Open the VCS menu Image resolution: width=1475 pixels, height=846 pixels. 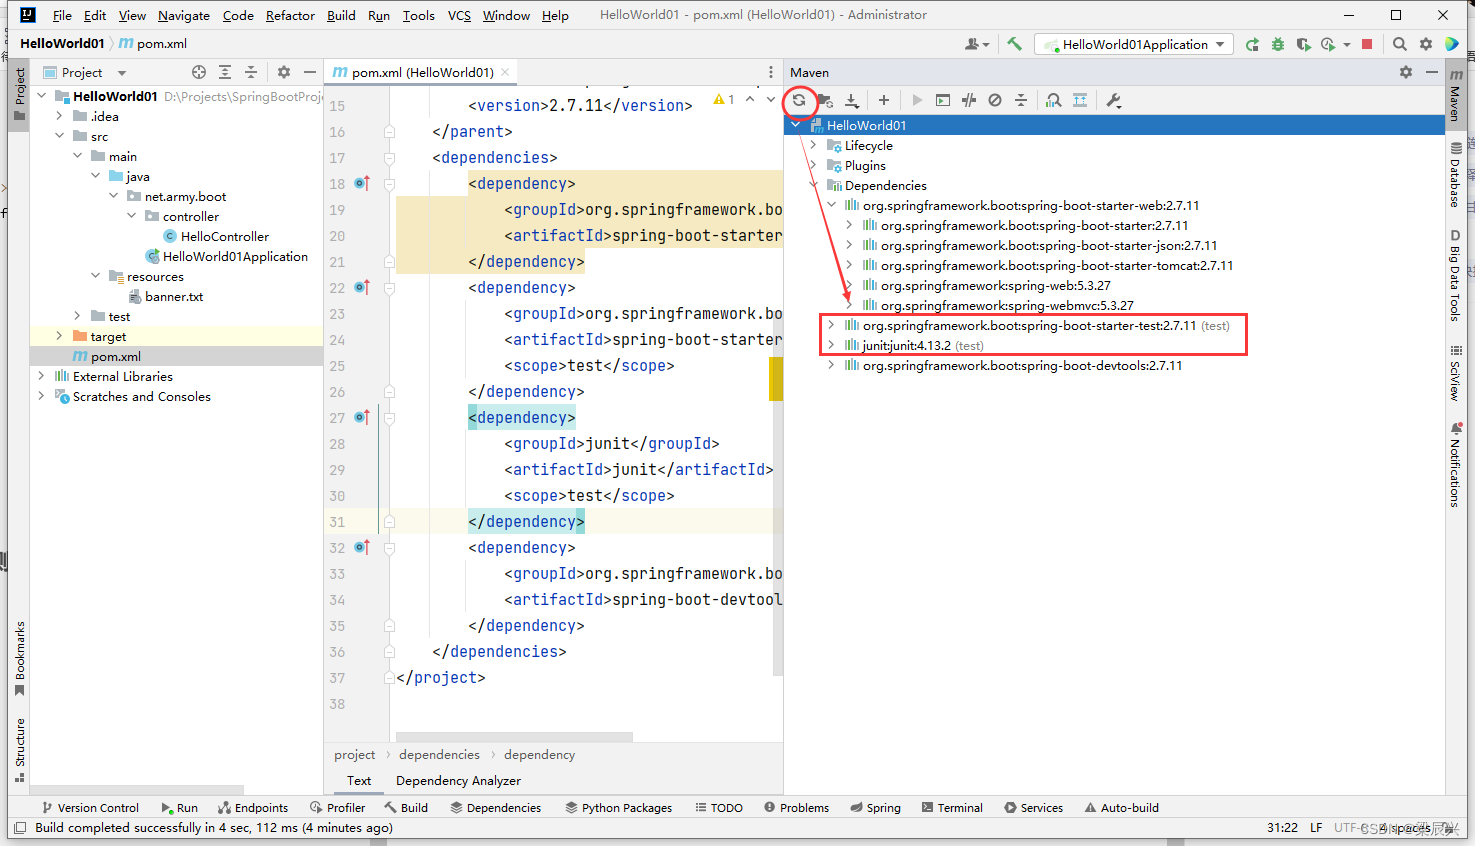(x=459, y=15)
